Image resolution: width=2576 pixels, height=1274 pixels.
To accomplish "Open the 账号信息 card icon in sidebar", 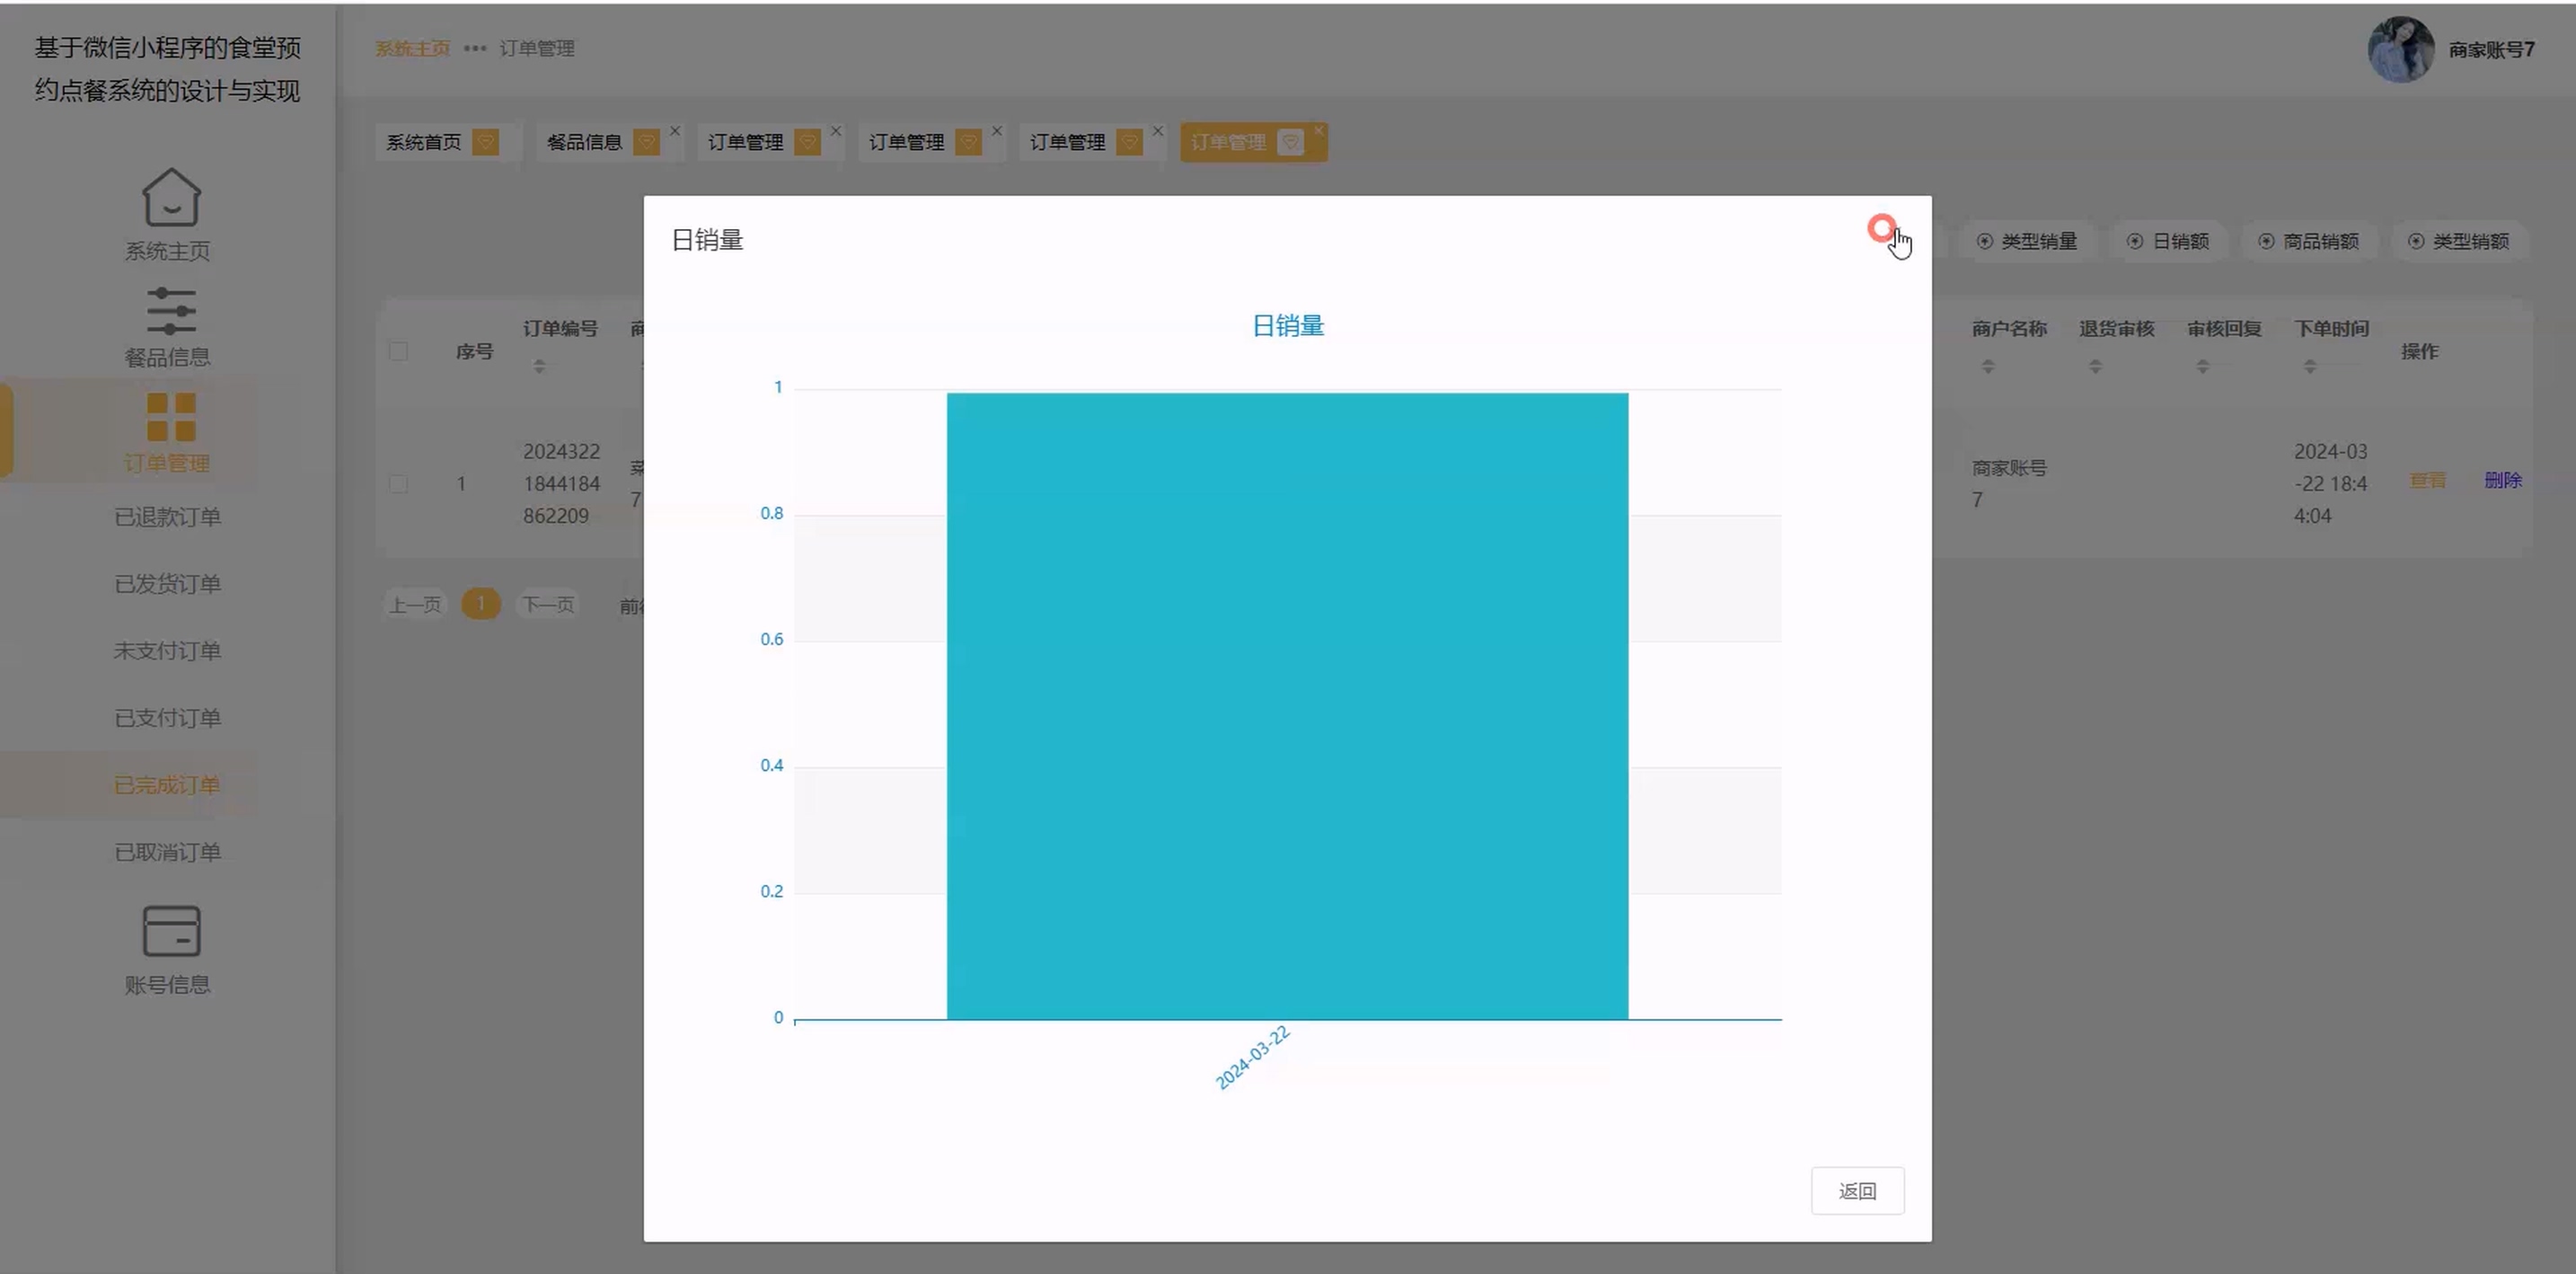I will click(x=171, y=931).
